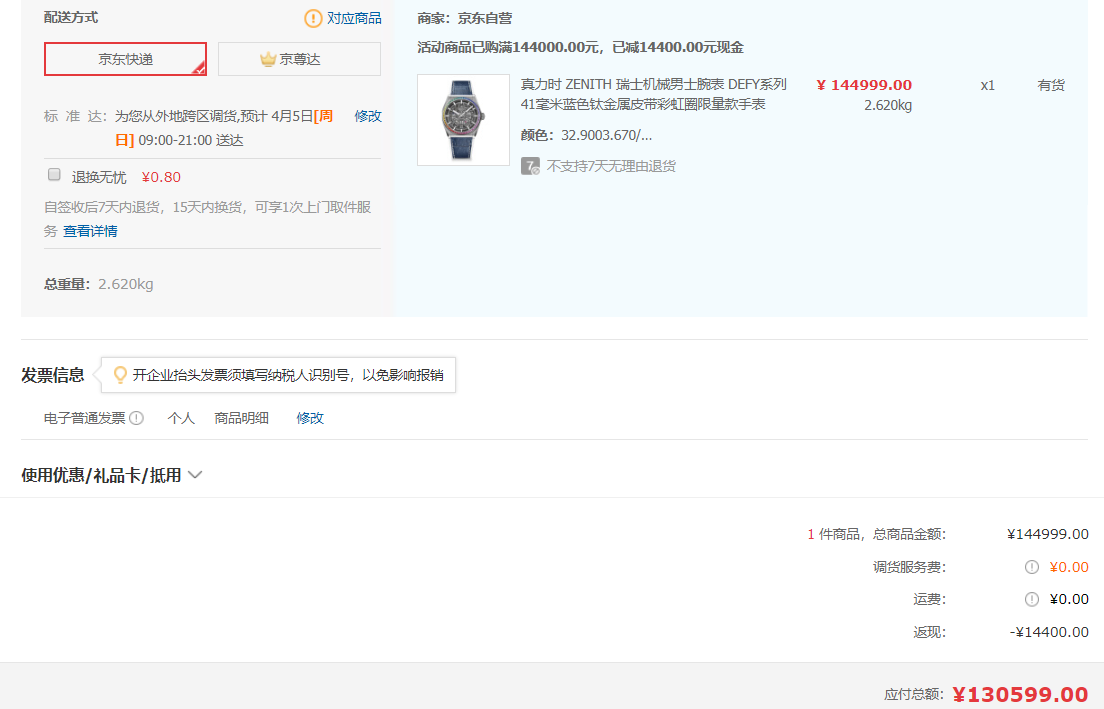Click the no 7-day return icon
Viewport: 1104px width, 709px height.
[x=530, y=166]
